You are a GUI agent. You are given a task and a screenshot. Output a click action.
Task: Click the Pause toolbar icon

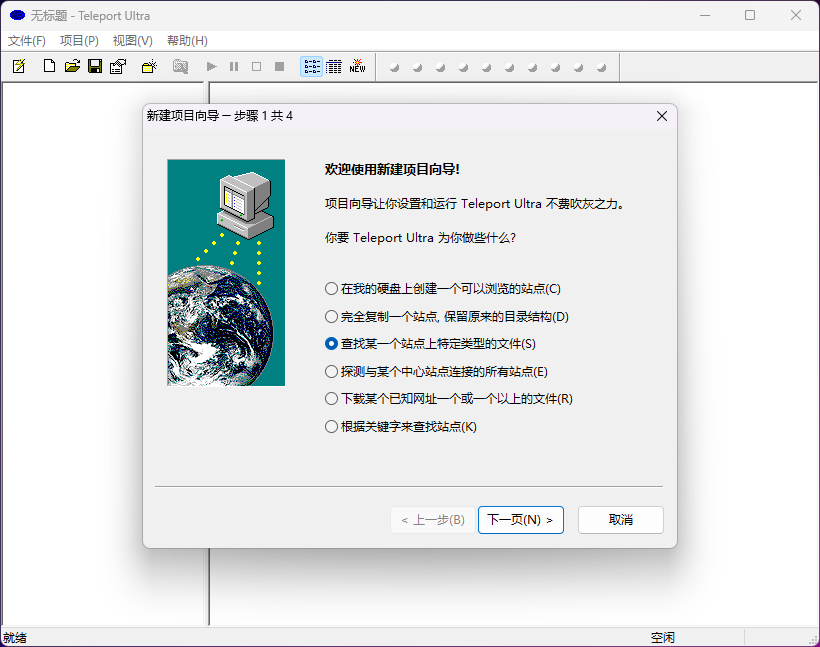[x=234, y=67]
